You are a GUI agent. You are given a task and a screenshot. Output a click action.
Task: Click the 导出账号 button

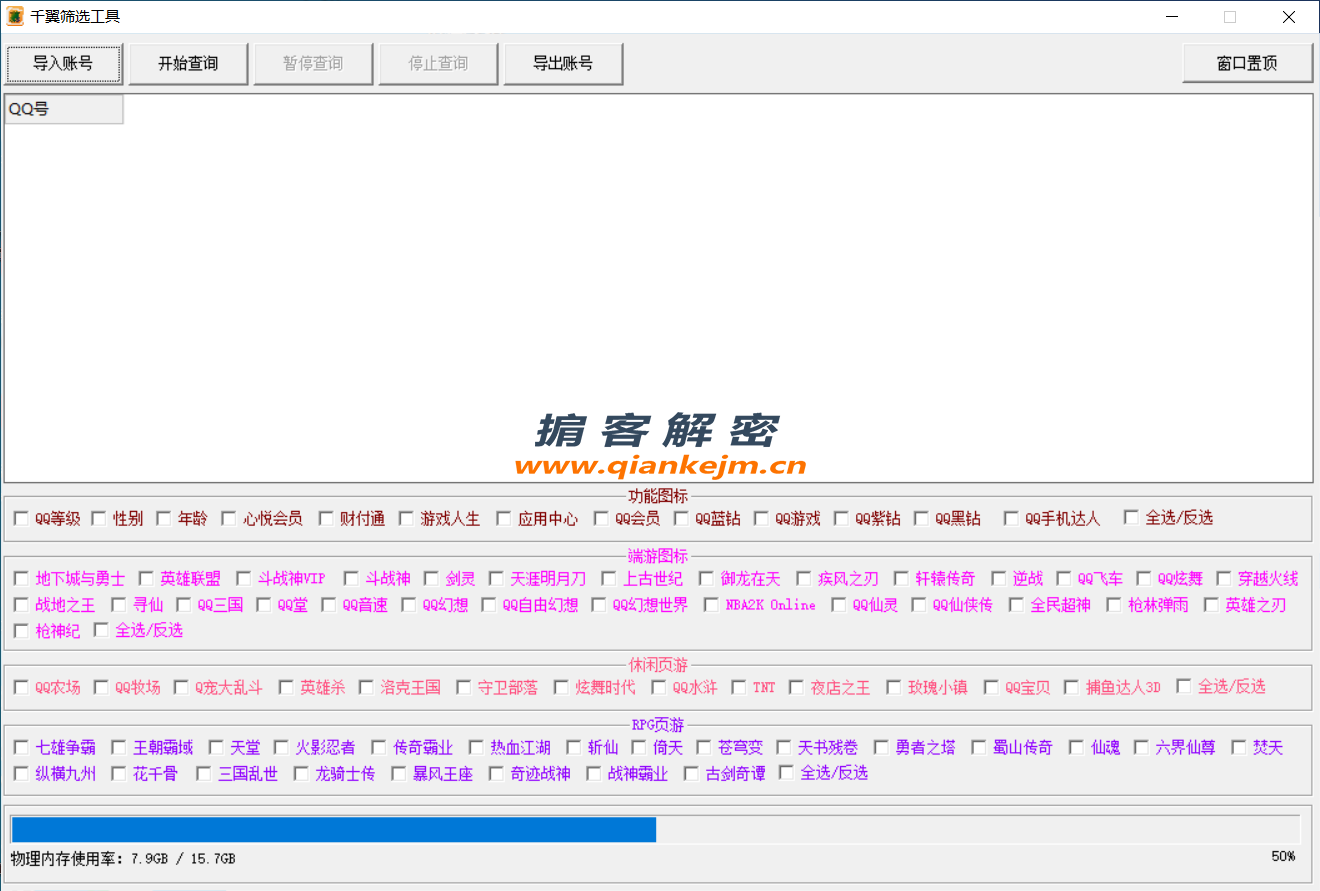[x=563, y=63]
